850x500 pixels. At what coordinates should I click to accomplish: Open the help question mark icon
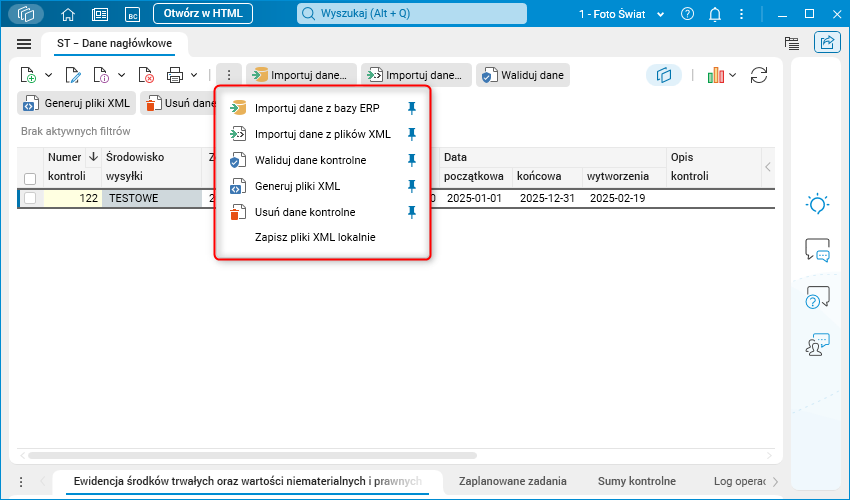coord(687,14)
